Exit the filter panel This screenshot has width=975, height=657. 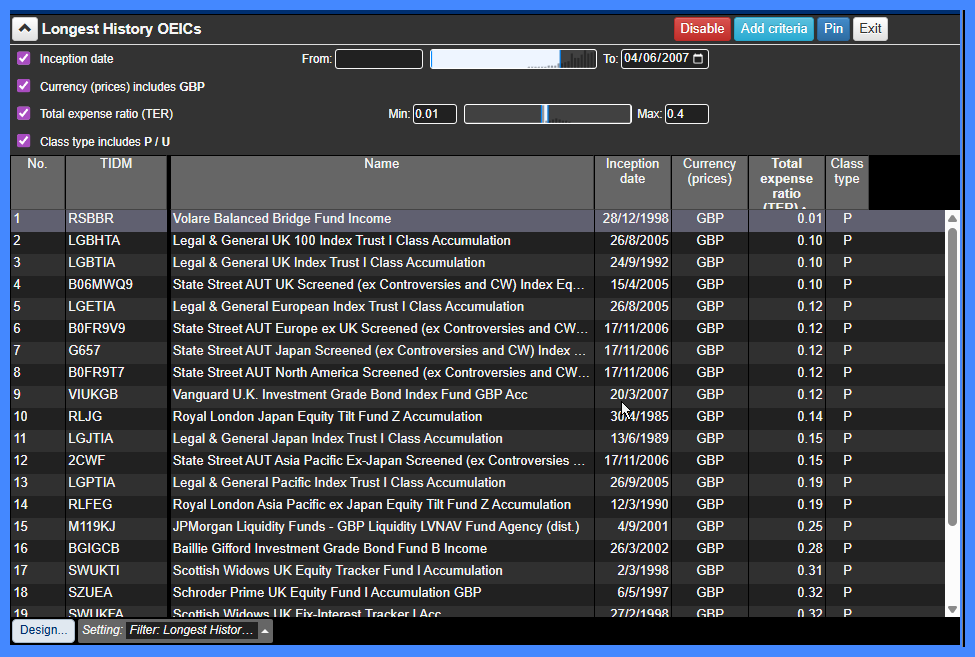tap(870, 29)
